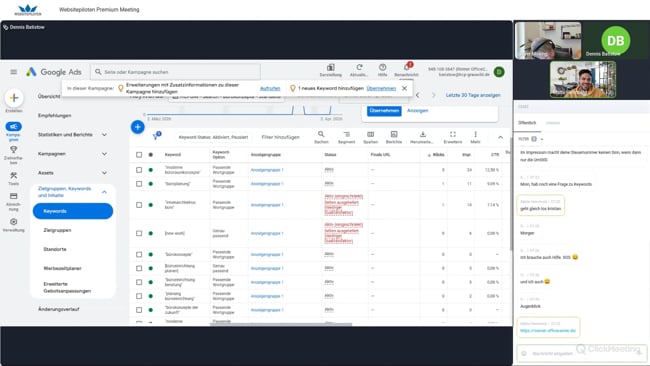Open the Tools wrench icon

click(14, 176)
